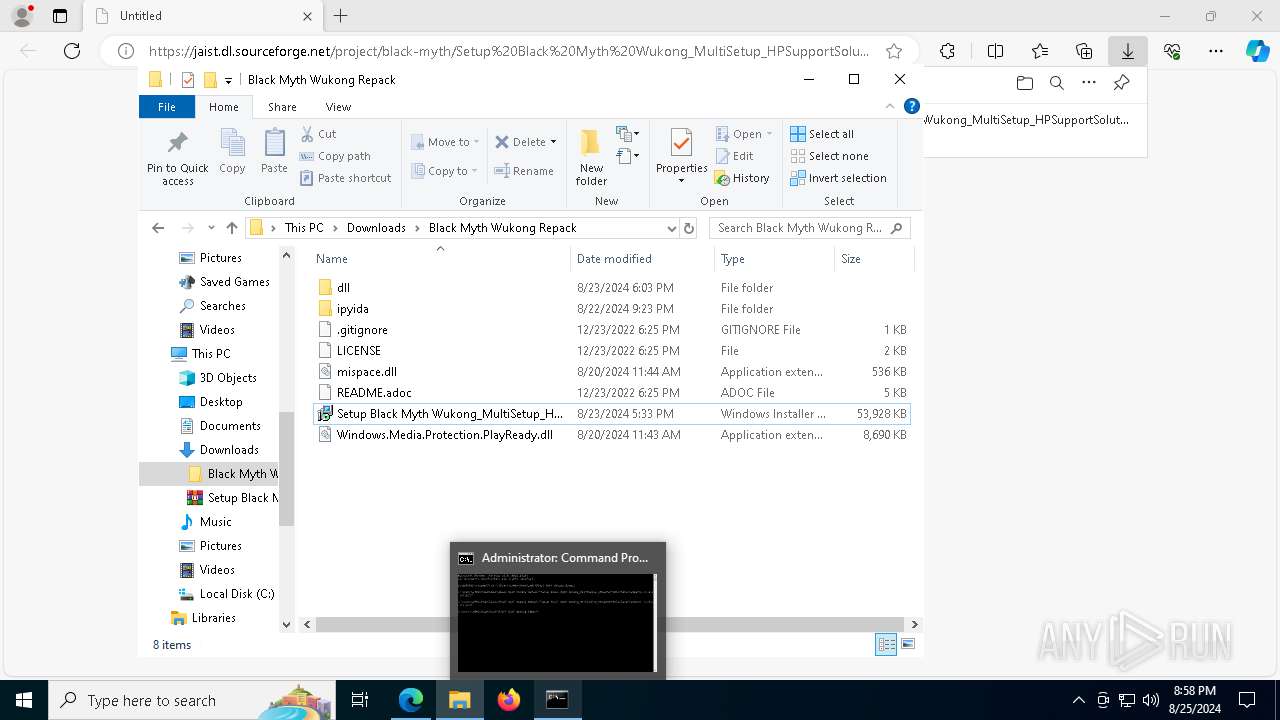Open Copilot in Edge toolbar
The image size is (1280, 720).
click(x=1257, y=51)
